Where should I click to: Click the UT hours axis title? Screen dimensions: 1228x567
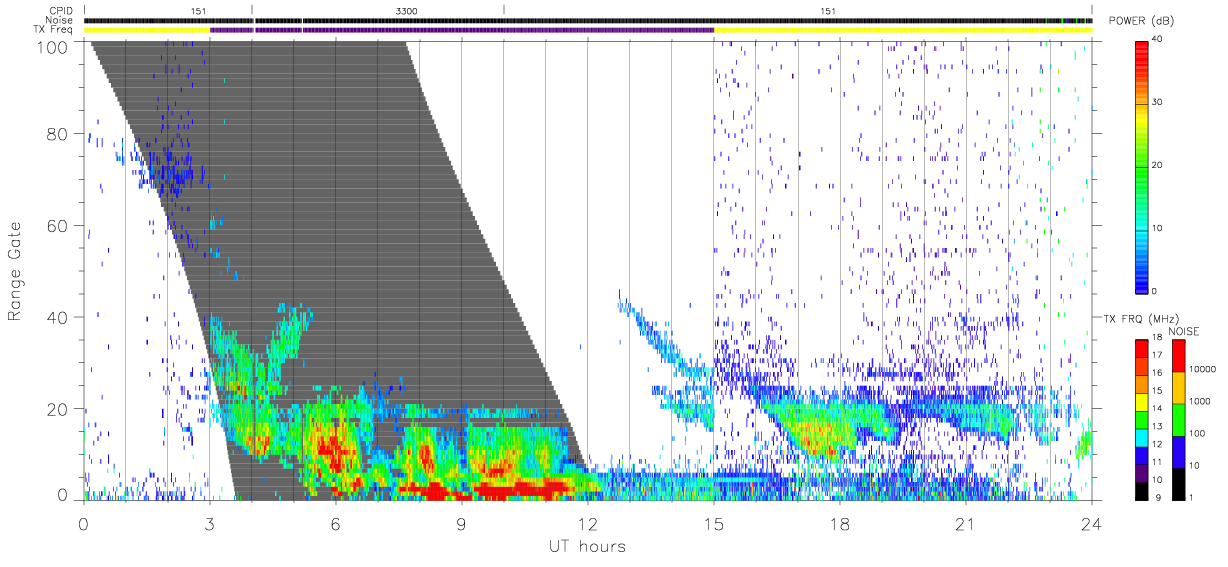pyautogui.click(x=586, y=546)
